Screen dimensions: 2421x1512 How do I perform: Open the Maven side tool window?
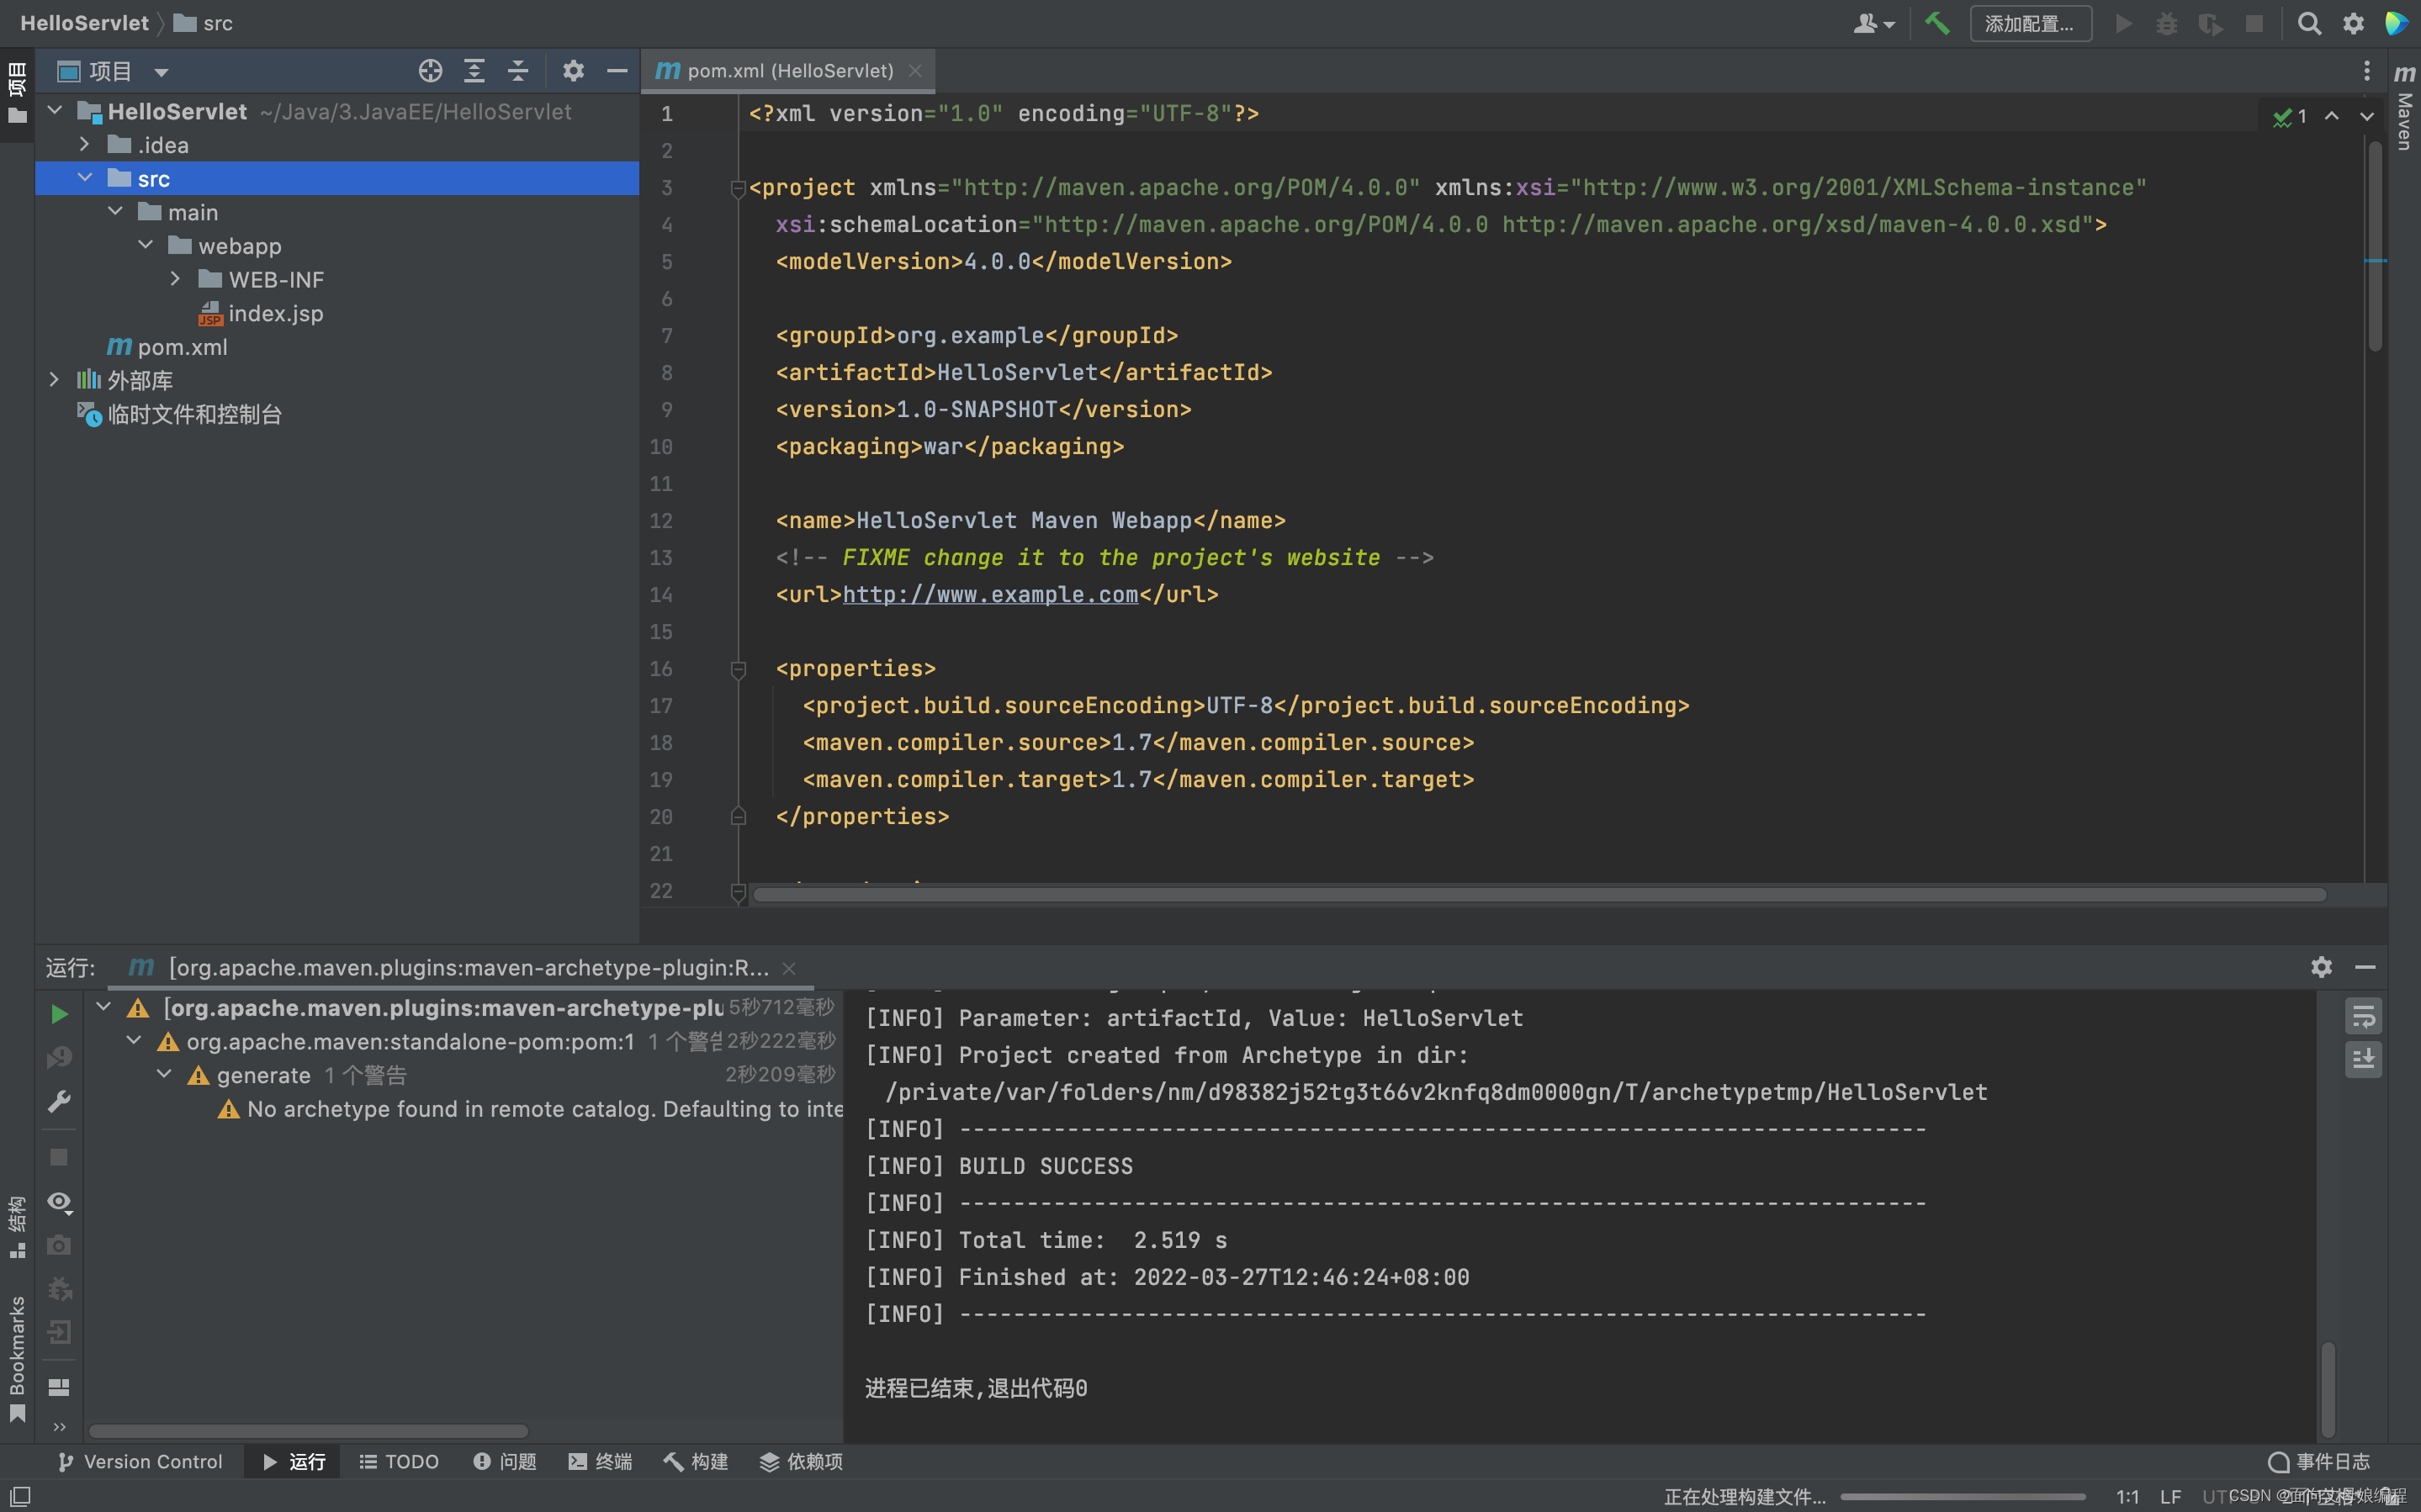[2405, 108]
